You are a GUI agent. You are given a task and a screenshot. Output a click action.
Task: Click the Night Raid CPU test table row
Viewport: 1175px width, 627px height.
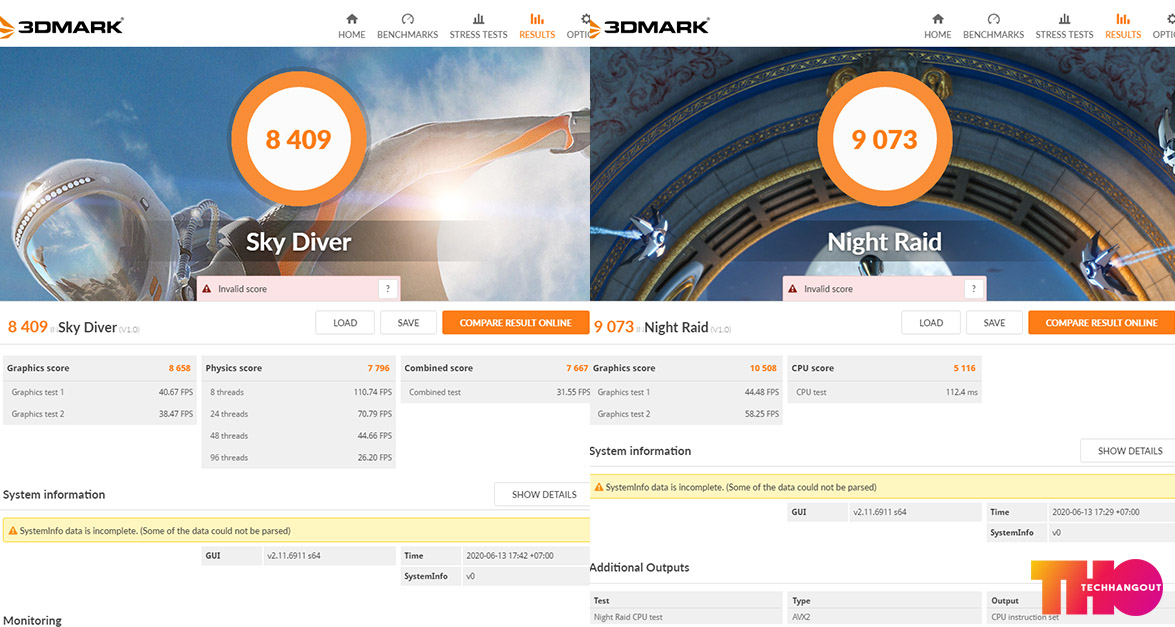[x=686, y=617]
